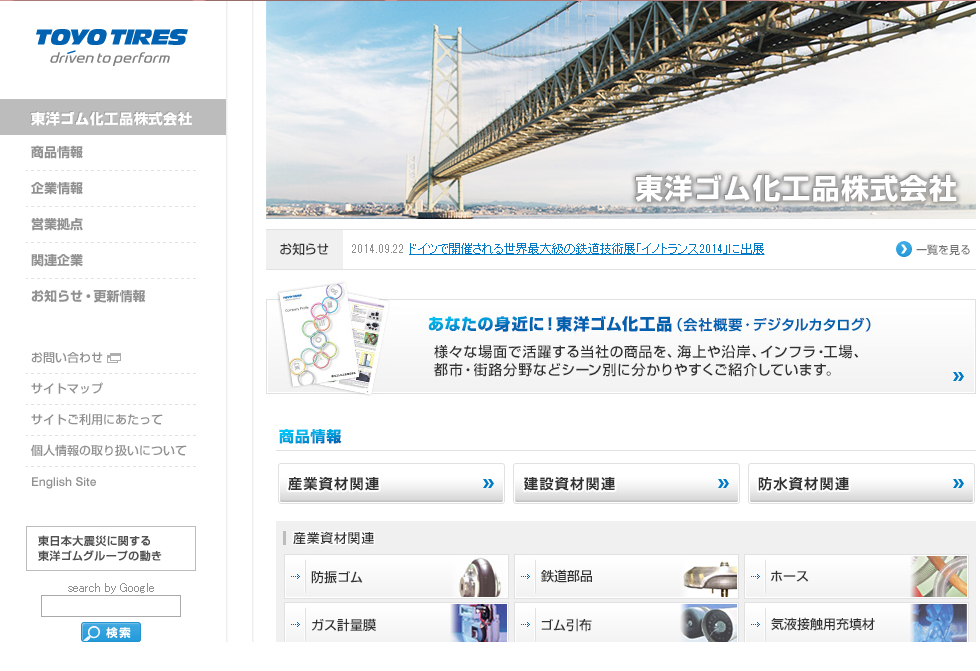Click the catalog banner description text
Image resolution: width=980 pixels, height=671 pixels.
click(x=647, y=361)
